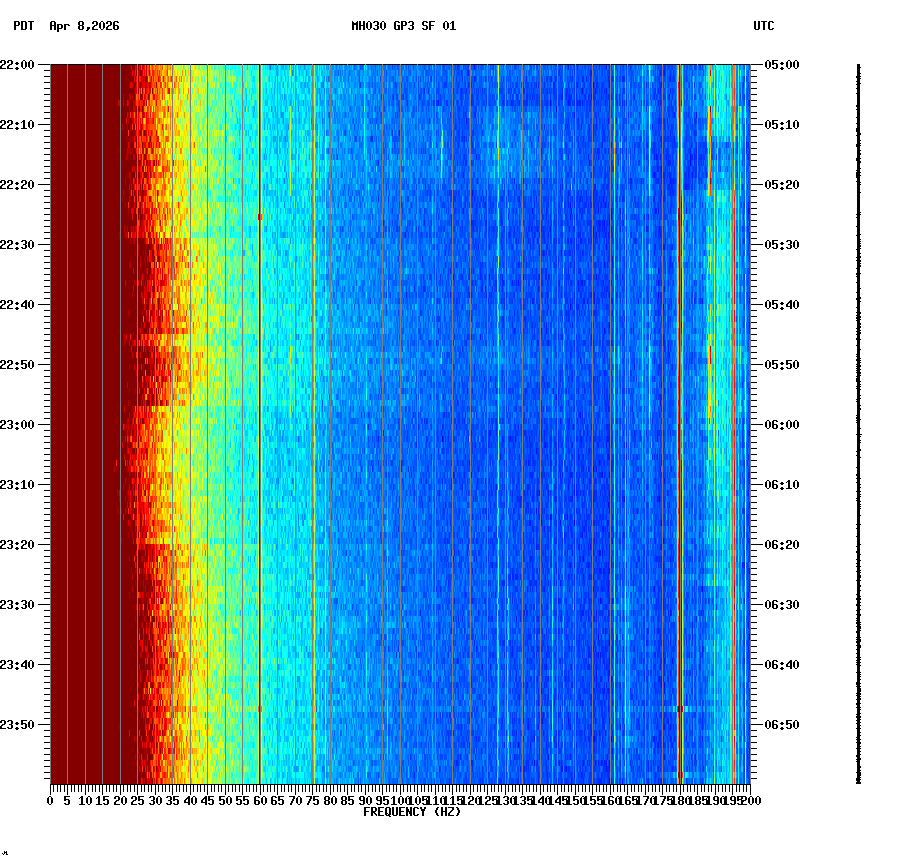
Task: Click the 100 Hz frequency tick label
Action: [x=398, y=800]
